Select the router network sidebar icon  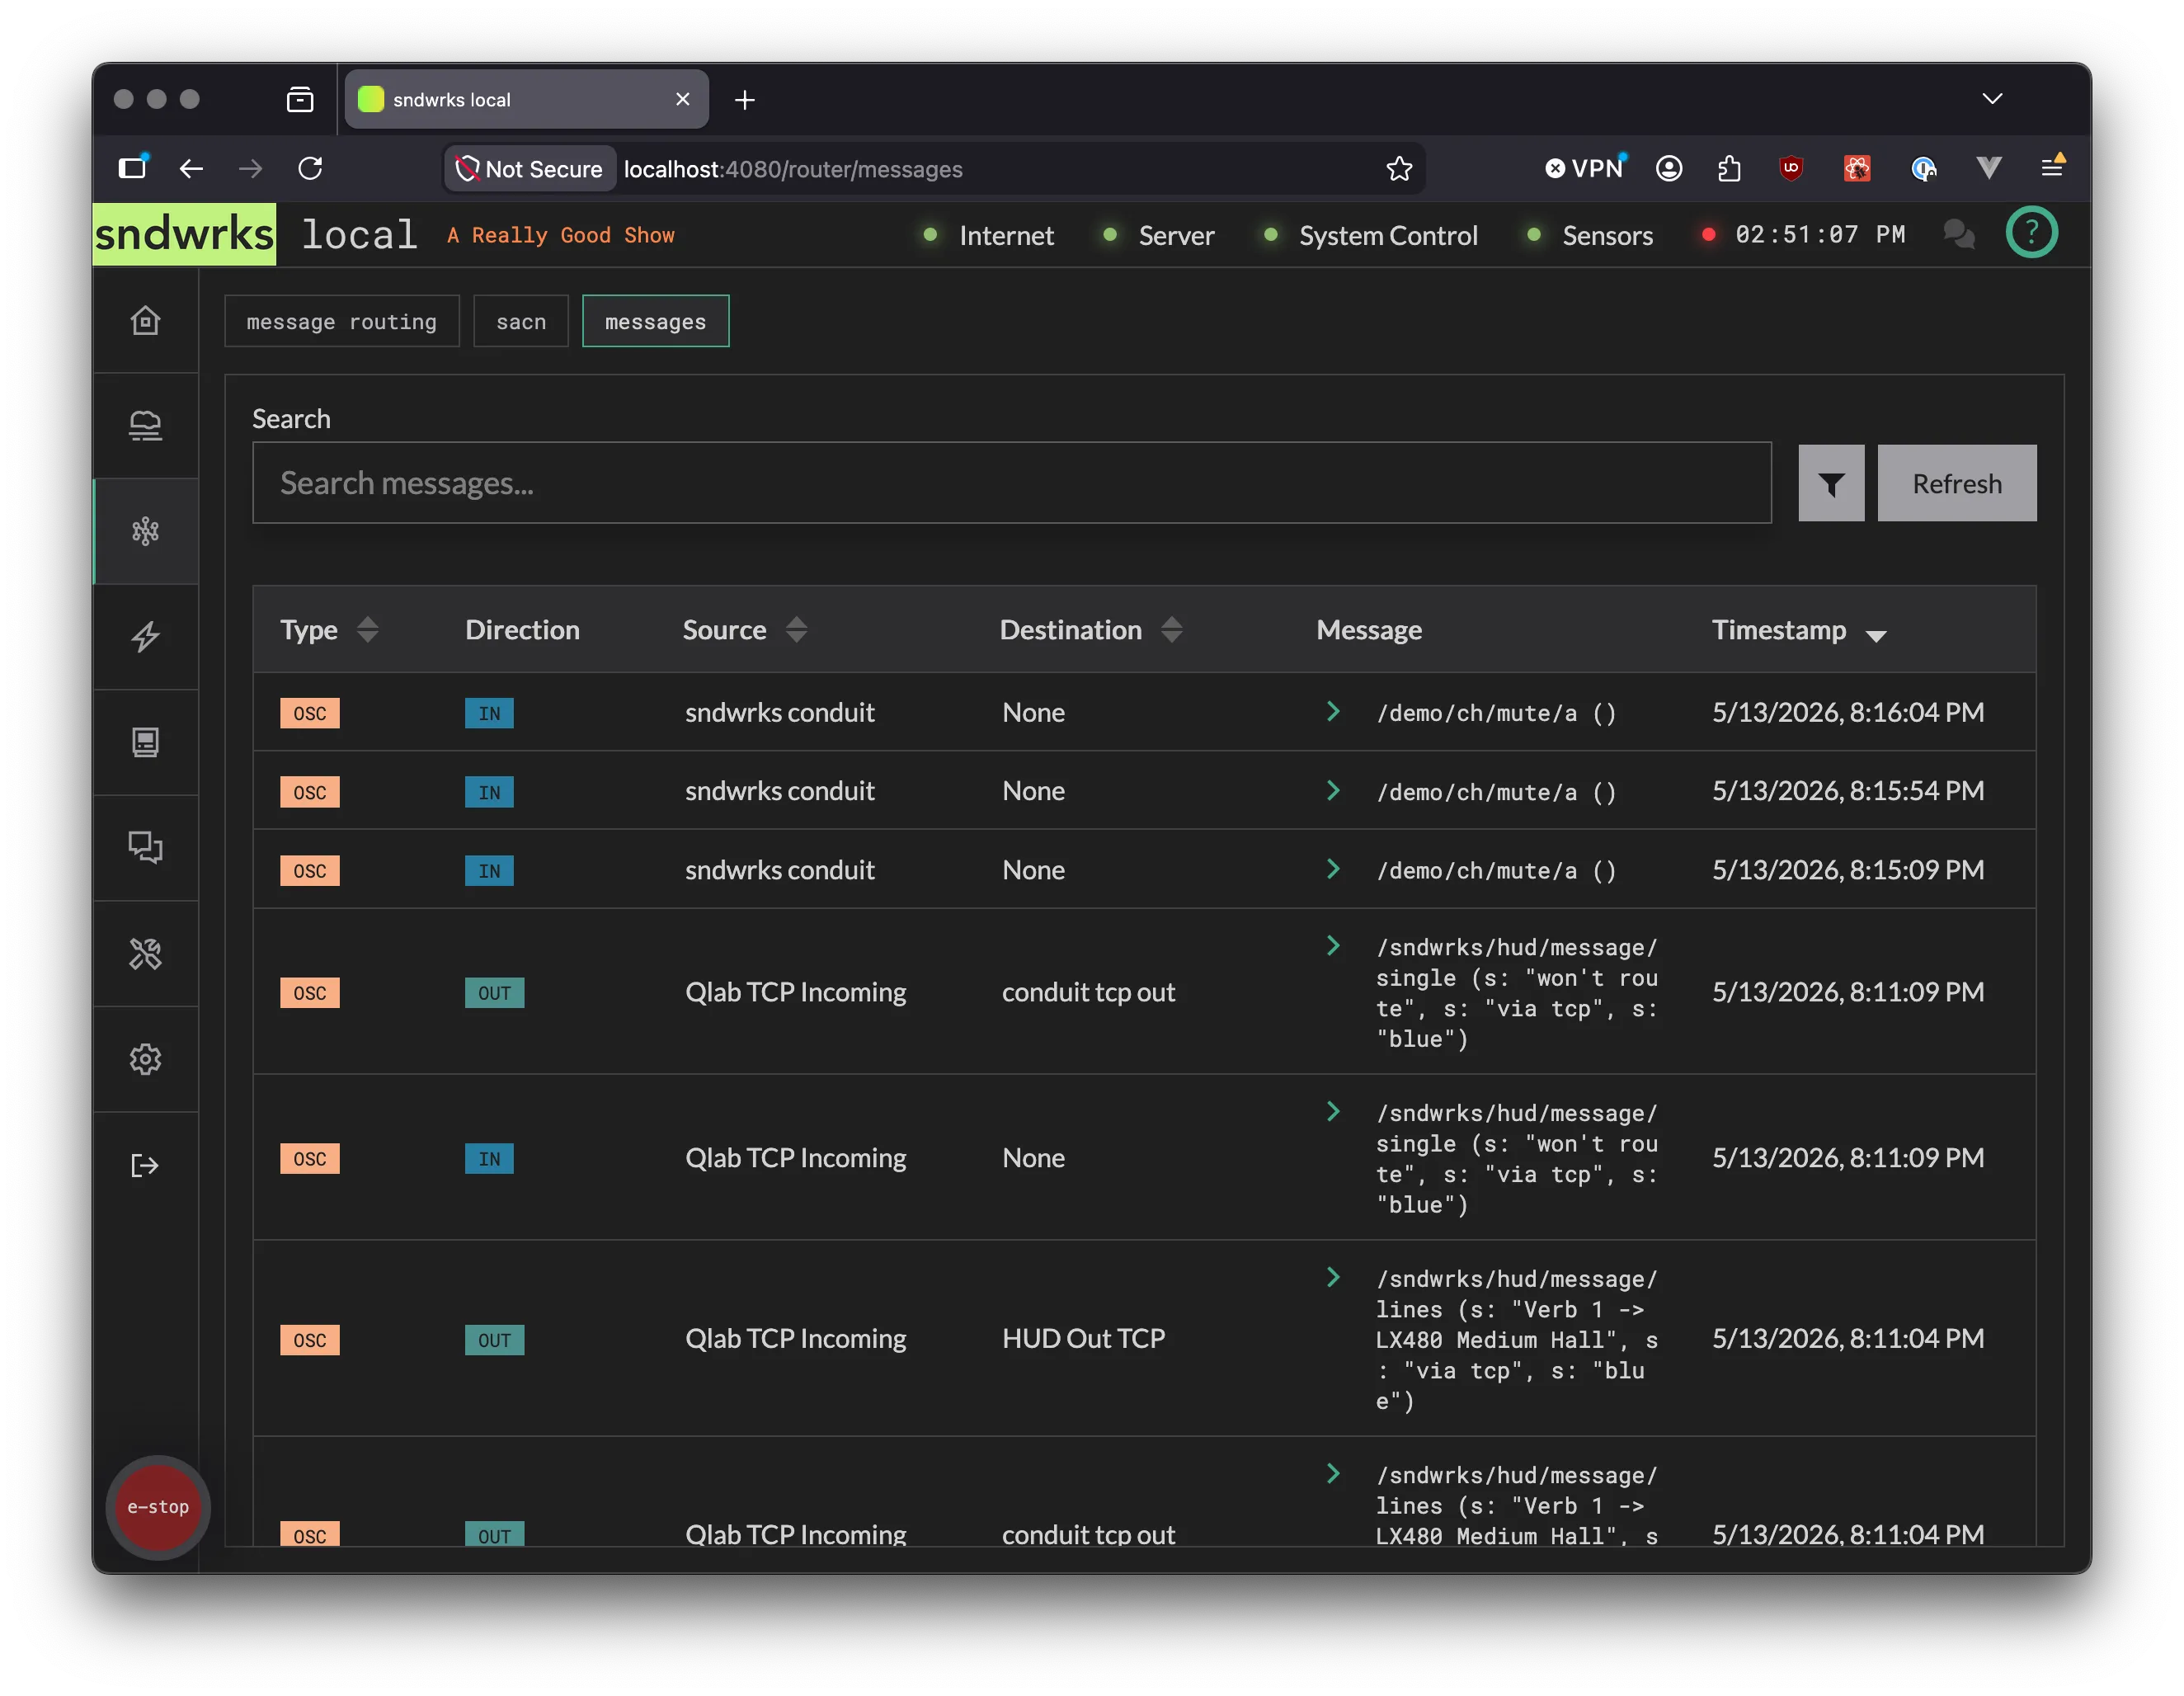click(146, 531)
